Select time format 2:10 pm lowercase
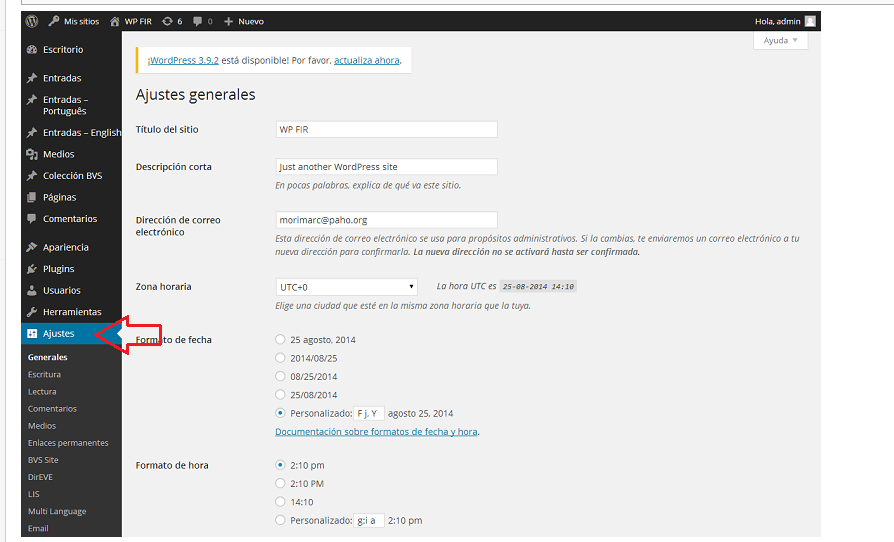This screenshot has width=894, height=542. (280, 465)
